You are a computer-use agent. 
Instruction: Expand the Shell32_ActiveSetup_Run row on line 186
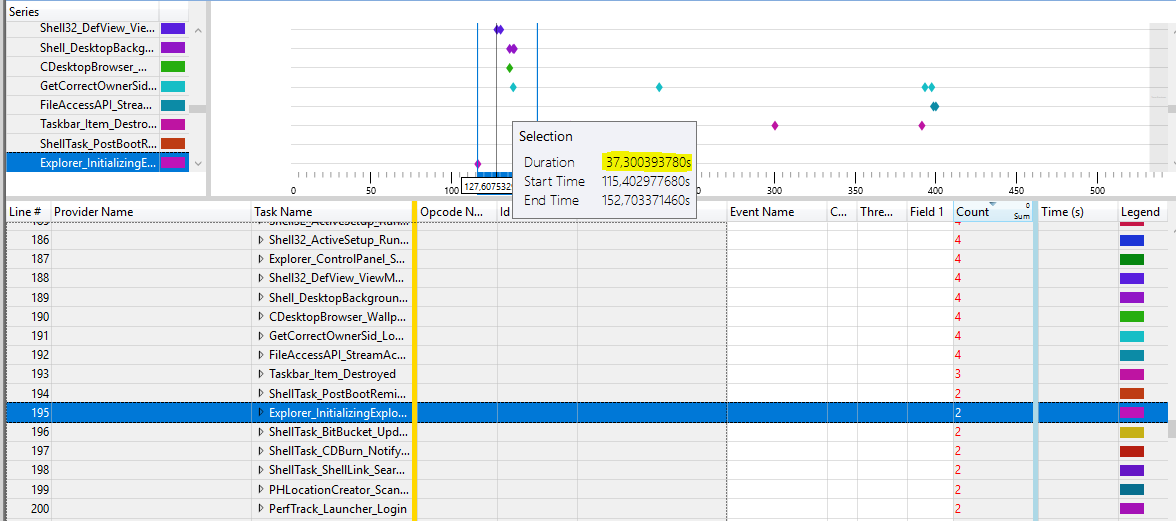[x=261, y=240]
